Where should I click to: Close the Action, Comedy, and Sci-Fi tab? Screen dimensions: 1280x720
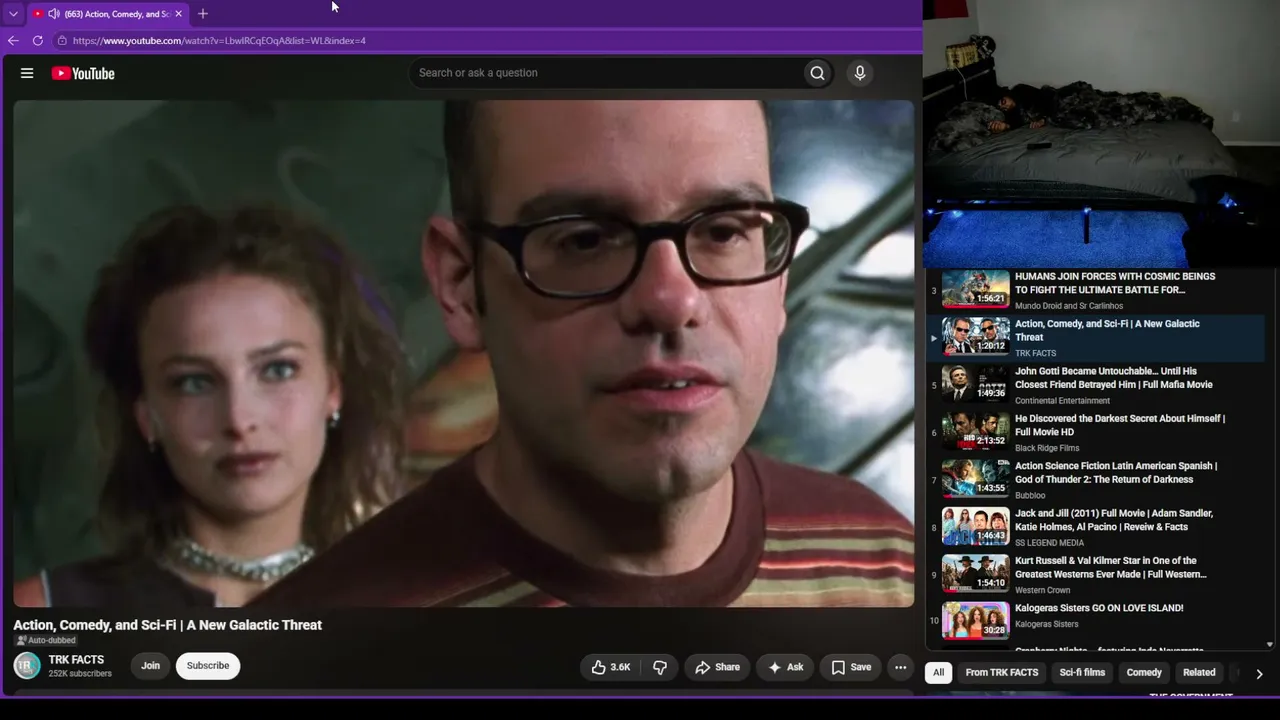pyautogui.click(x=178, y=14)
